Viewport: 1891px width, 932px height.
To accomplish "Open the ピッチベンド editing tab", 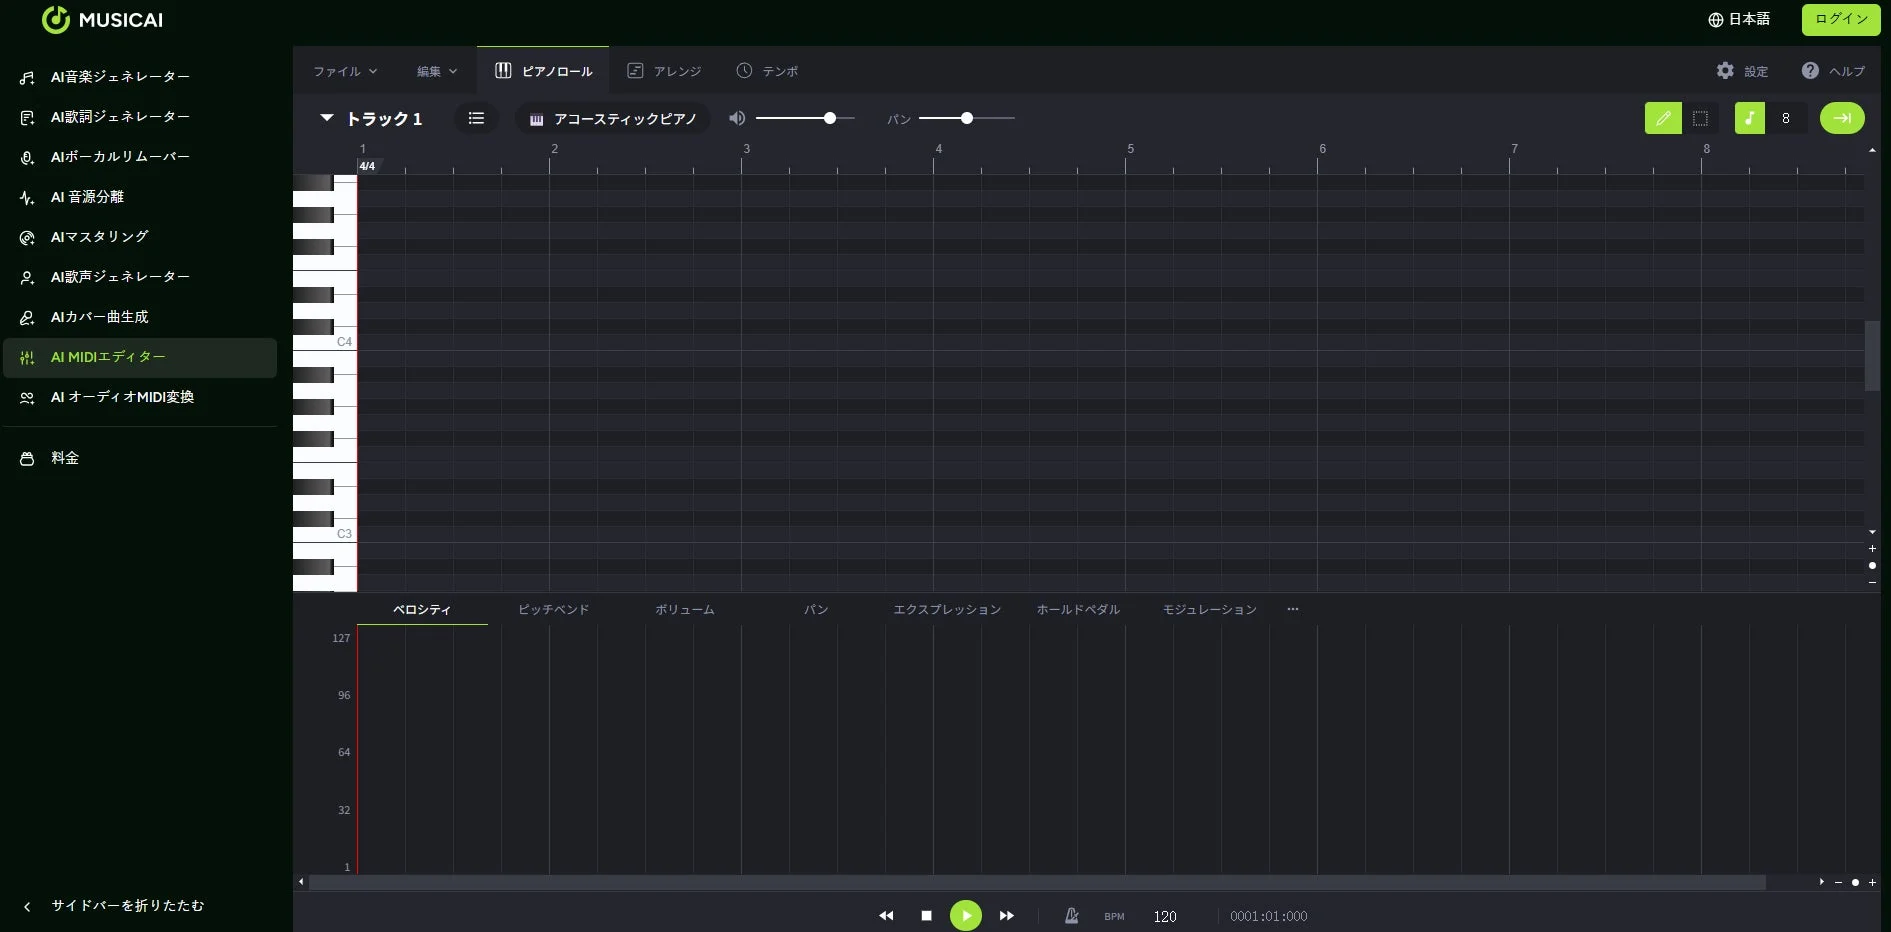I will 552,609.
